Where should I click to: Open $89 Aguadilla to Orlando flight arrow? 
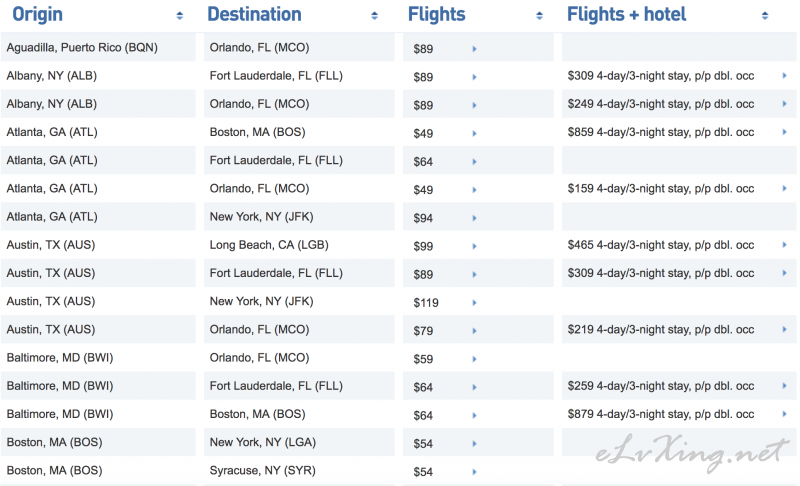[x=474, y=49]
